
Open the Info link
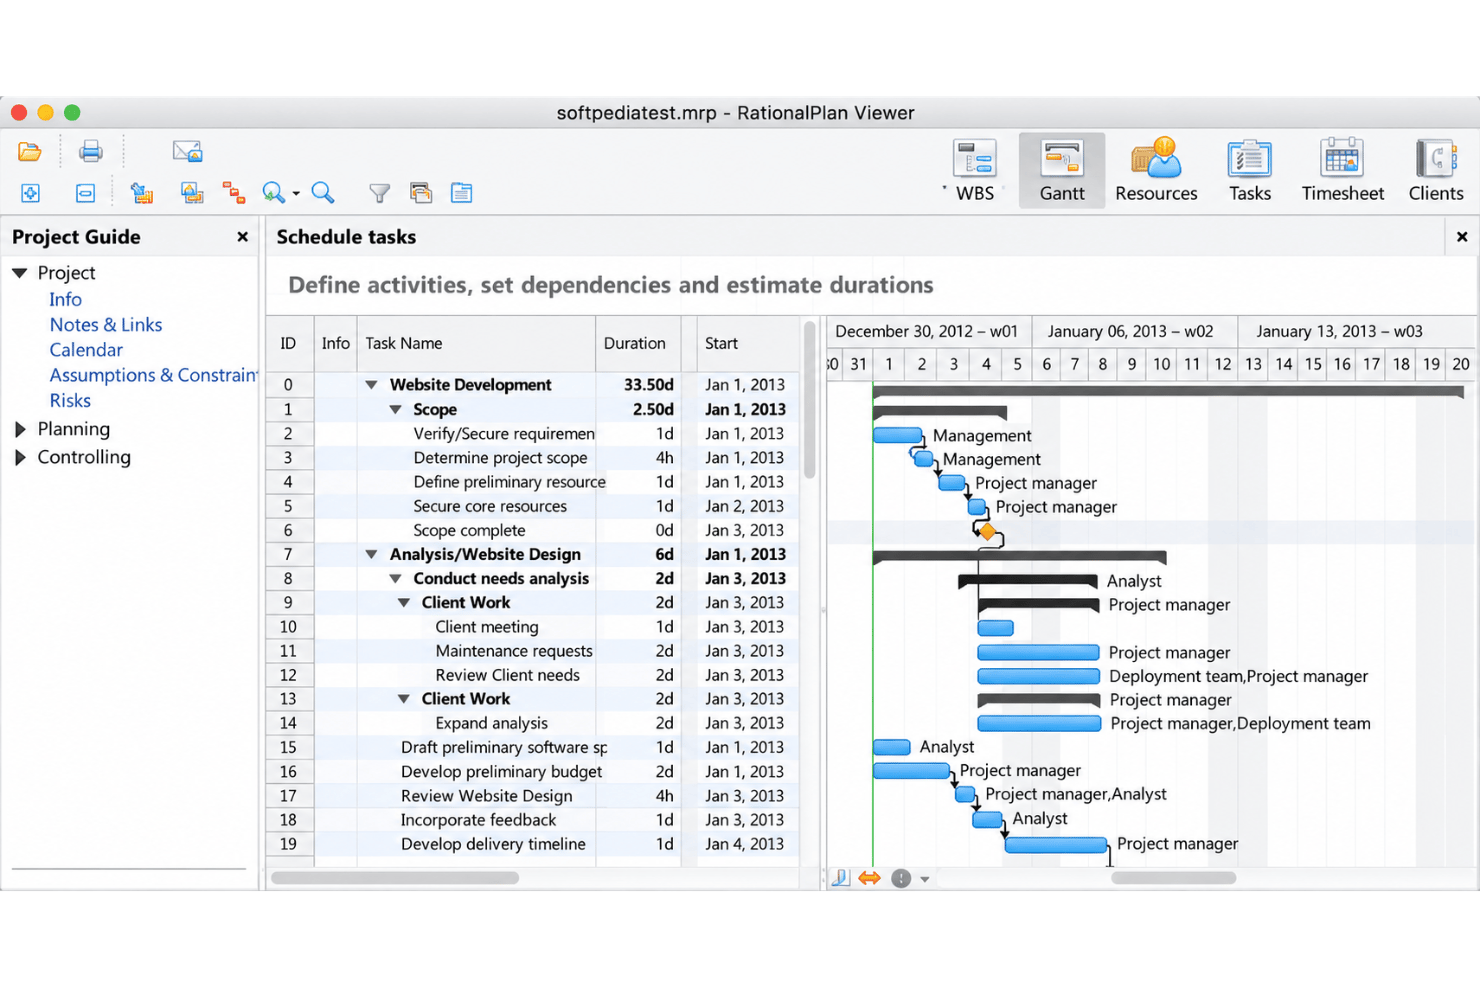(x=65, y=299)
